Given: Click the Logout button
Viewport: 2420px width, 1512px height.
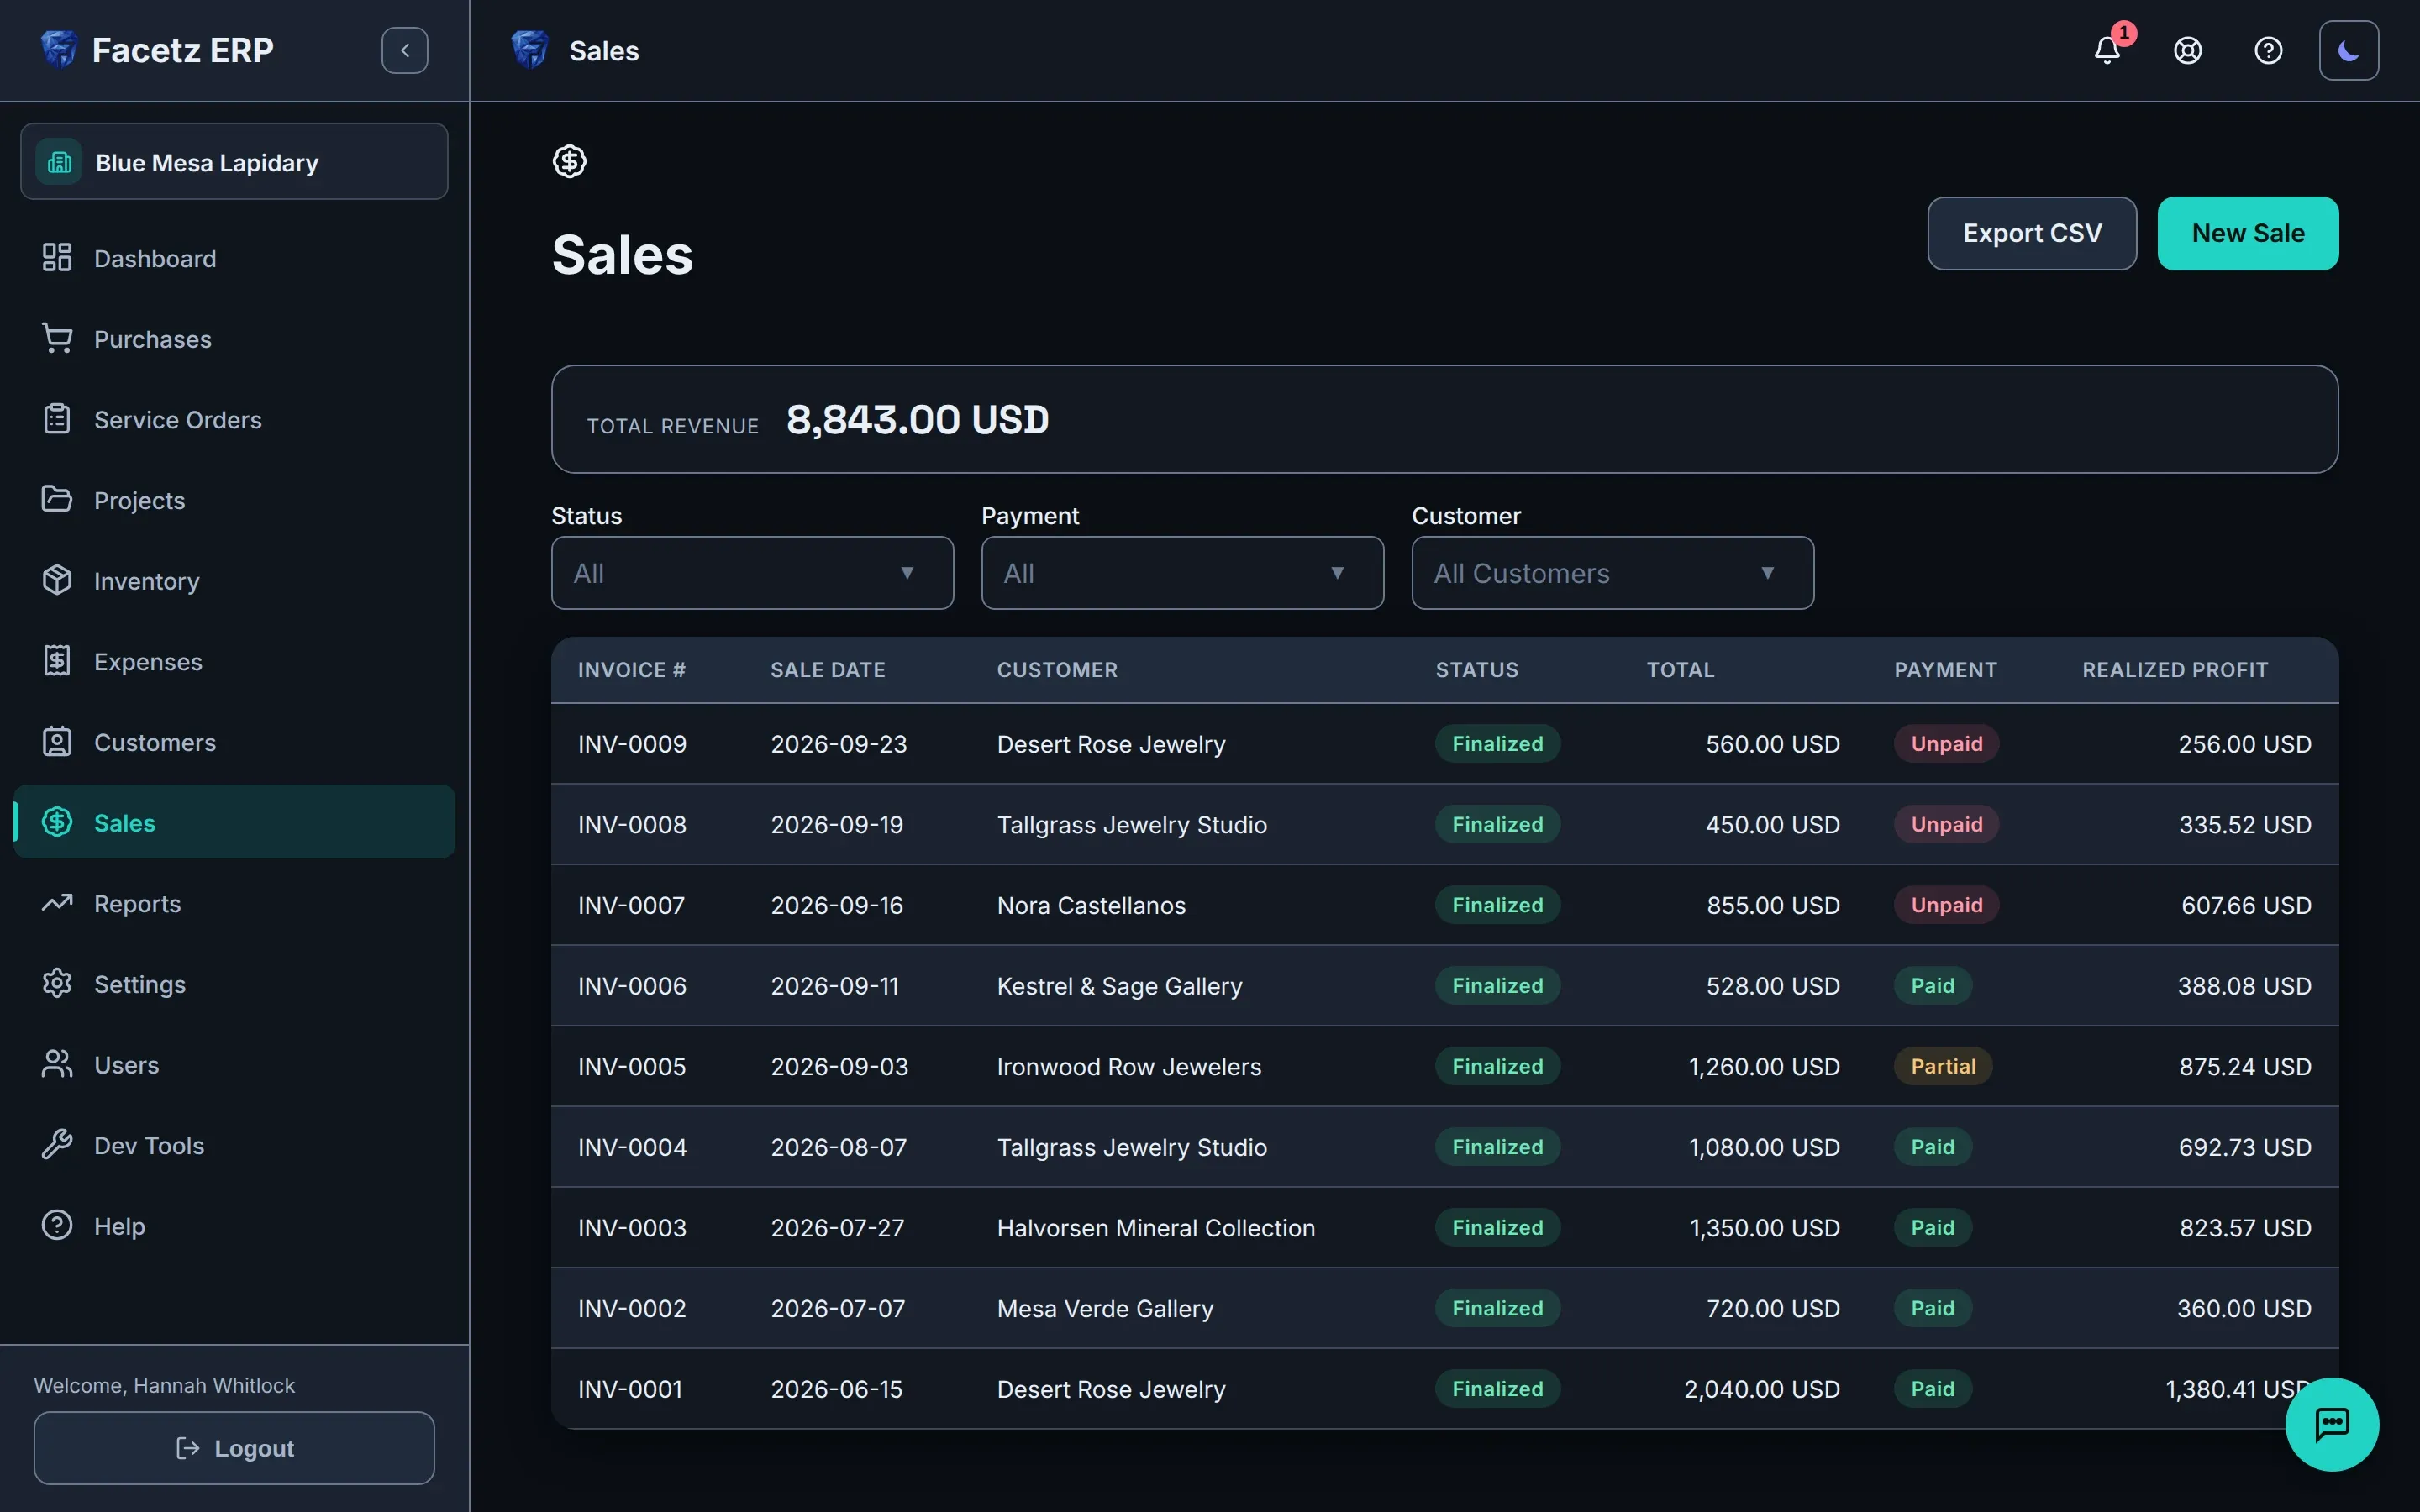Looking at the screenshot, I should coord(234,1448).
